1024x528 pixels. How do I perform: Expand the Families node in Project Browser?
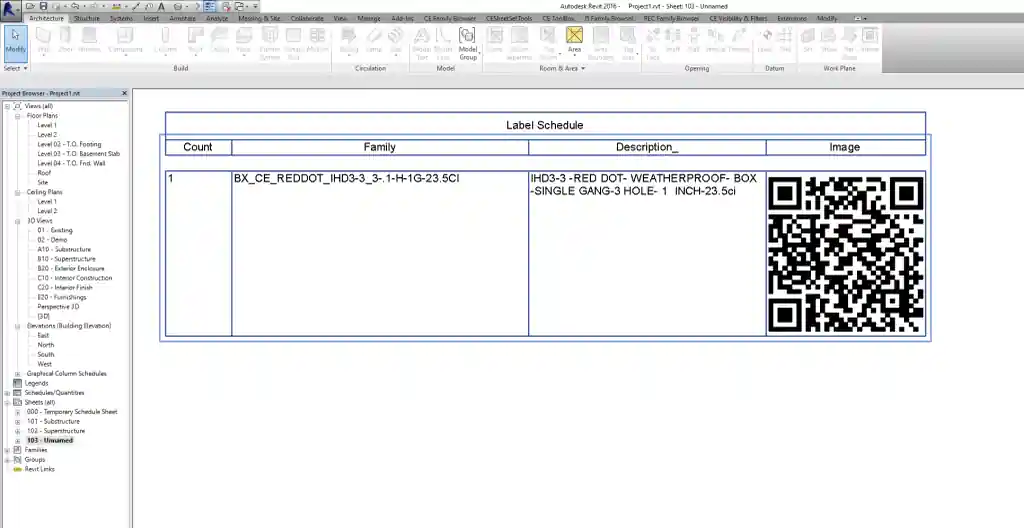coord(8,450)
